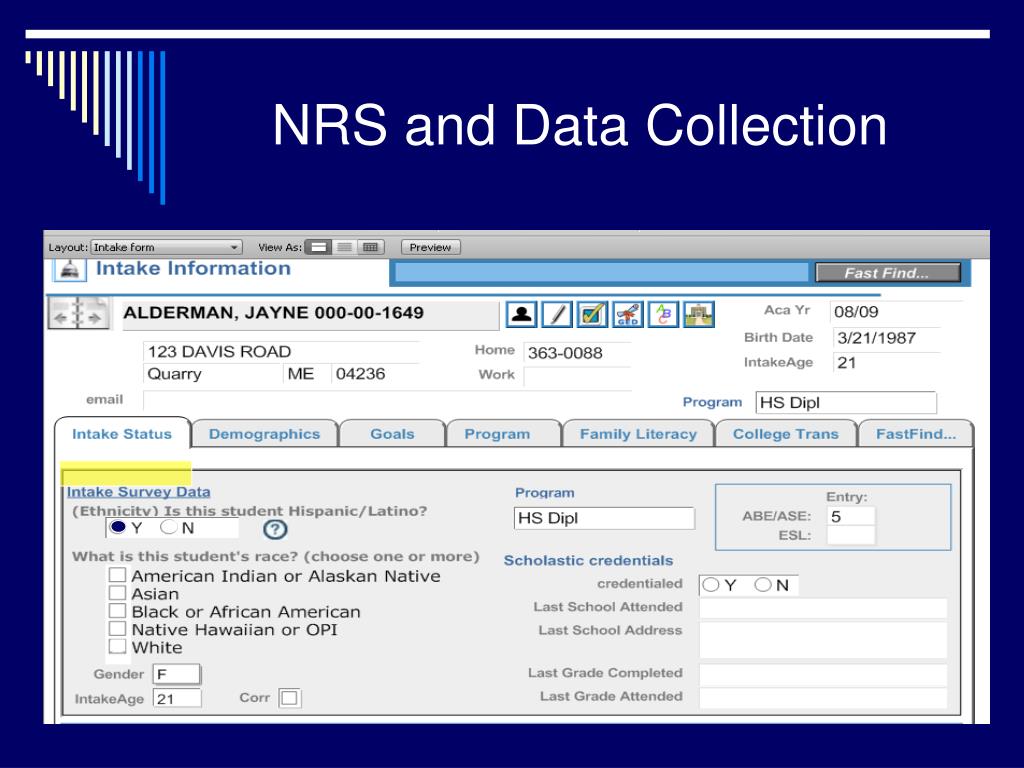Click the Preview button

[x=430, y=248]
